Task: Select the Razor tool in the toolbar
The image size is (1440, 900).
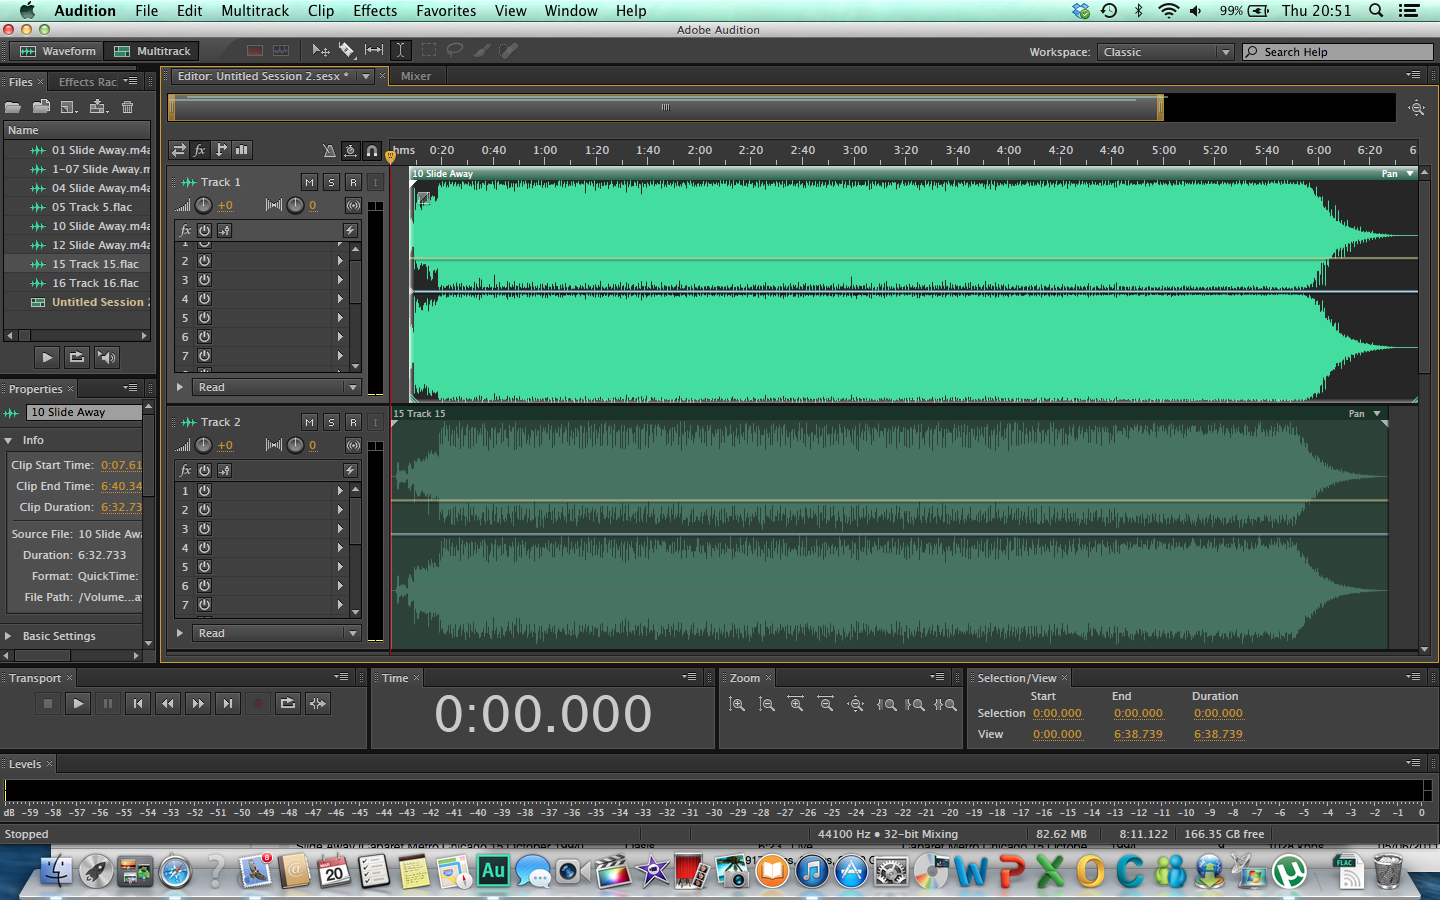Action: tap(347, 50)
